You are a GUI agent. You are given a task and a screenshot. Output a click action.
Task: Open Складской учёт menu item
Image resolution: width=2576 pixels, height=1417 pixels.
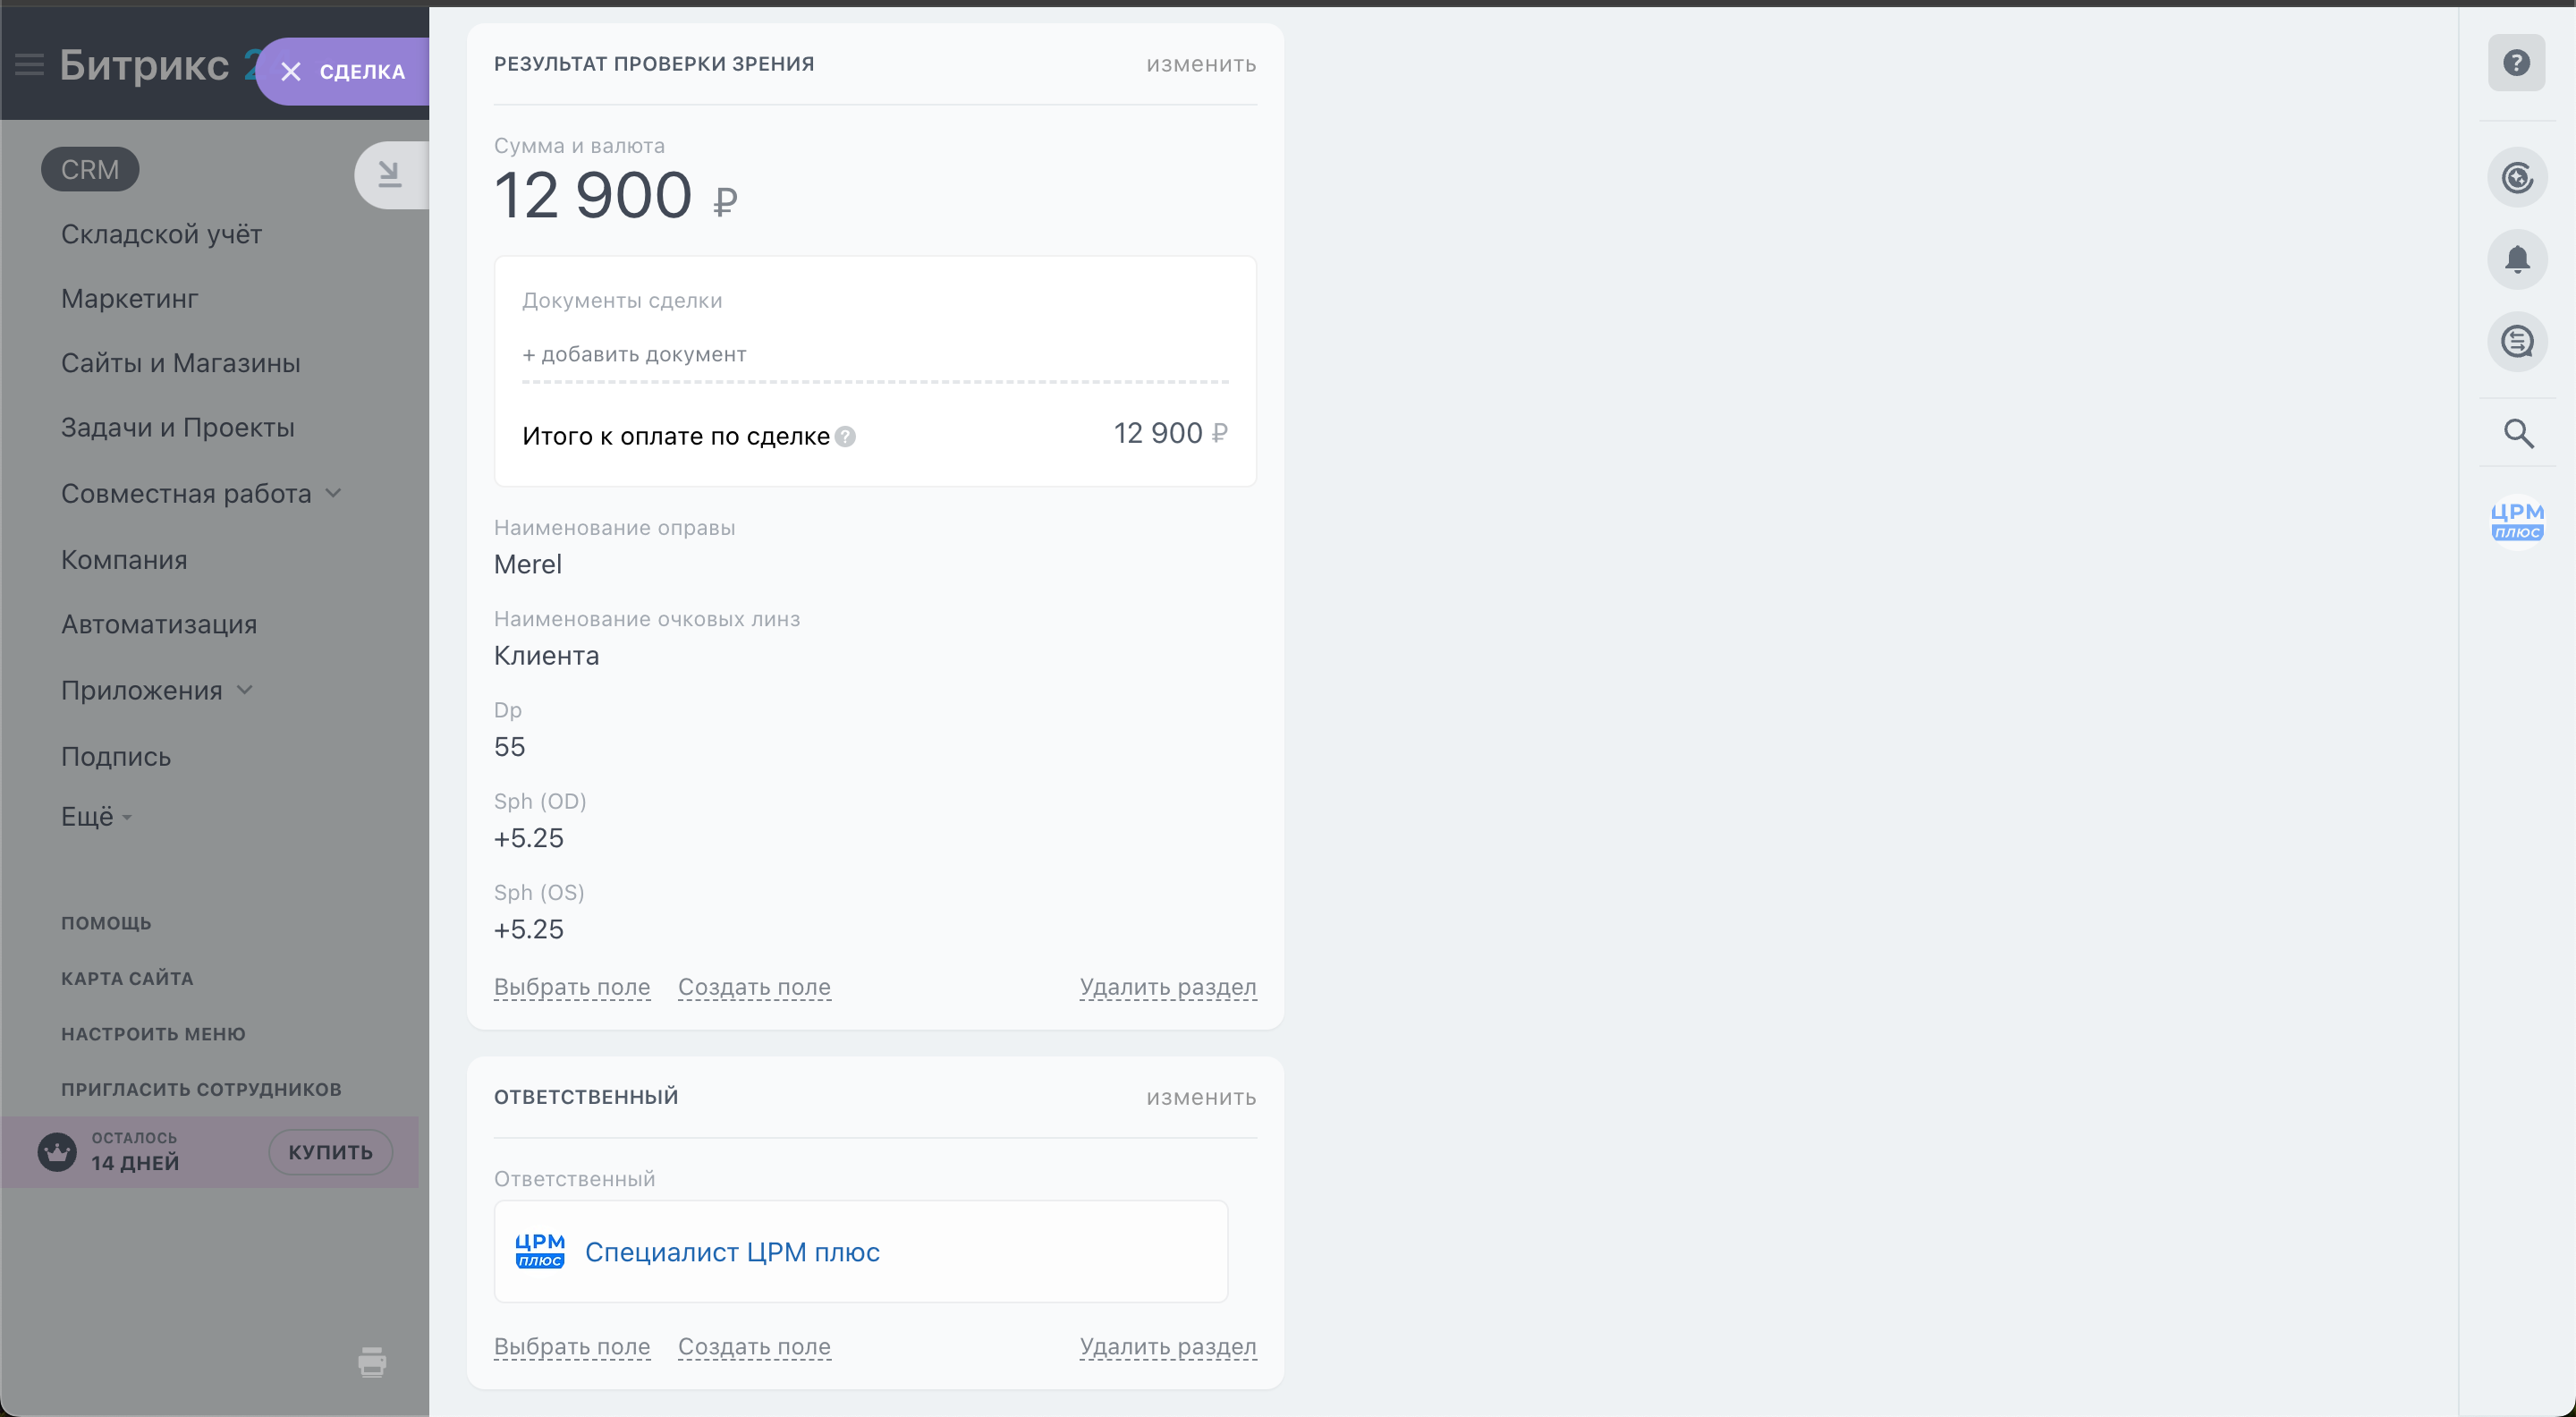click(x=161, y=234)
